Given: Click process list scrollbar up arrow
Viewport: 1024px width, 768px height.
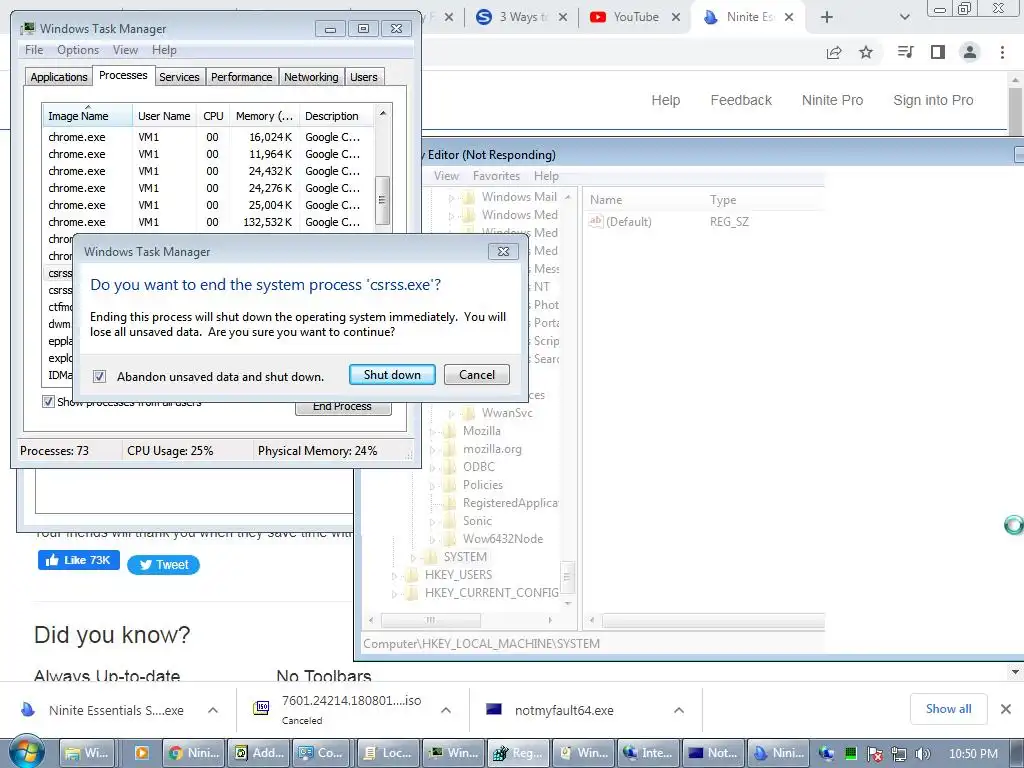Looking at the screenshot, I should [383, 114].
